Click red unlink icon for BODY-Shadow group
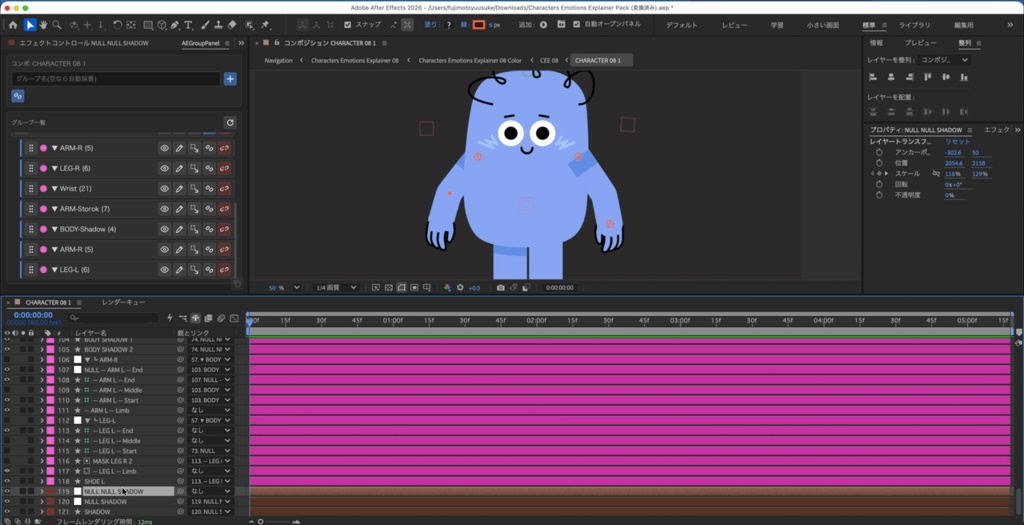The width and height of the screenshot is (1024, 525). tap(225, 229)
